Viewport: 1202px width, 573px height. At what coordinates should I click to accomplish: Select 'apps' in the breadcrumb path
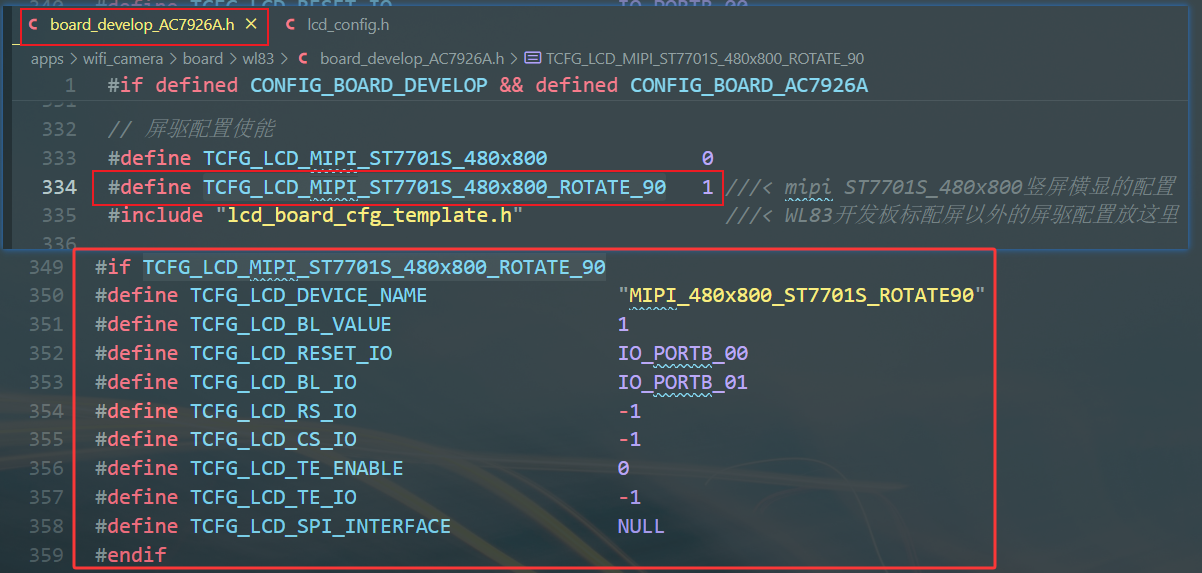pyautogui.click(x=47, y=59)
